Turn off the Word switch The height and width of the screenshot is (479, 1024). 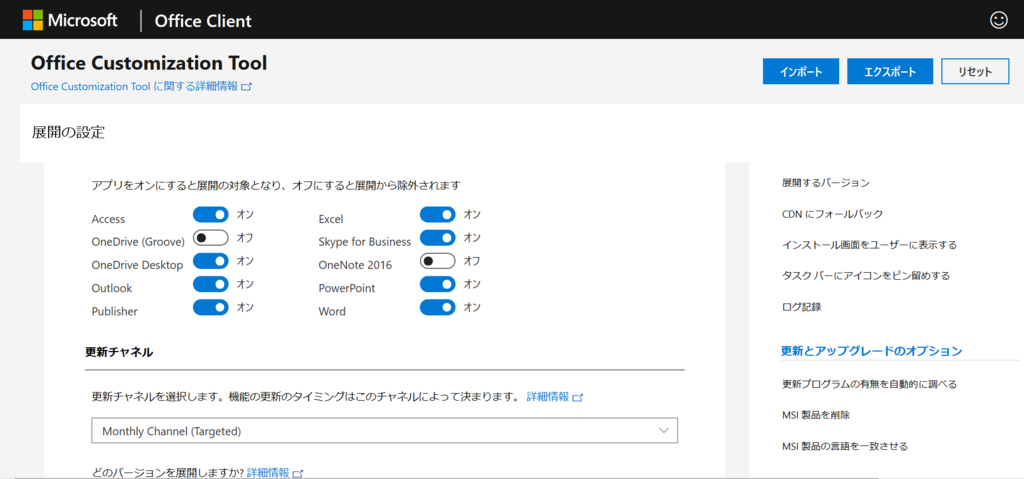pyautogui.click(x=438, y=307)
